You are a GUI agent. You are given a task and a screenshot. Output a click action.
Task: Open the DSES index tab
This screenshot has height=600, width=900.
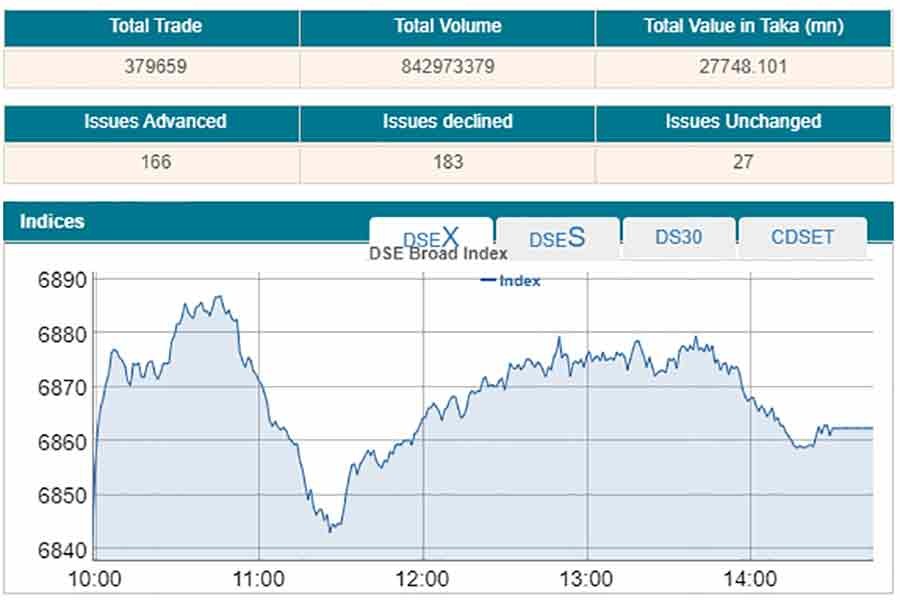coord(557,238)
